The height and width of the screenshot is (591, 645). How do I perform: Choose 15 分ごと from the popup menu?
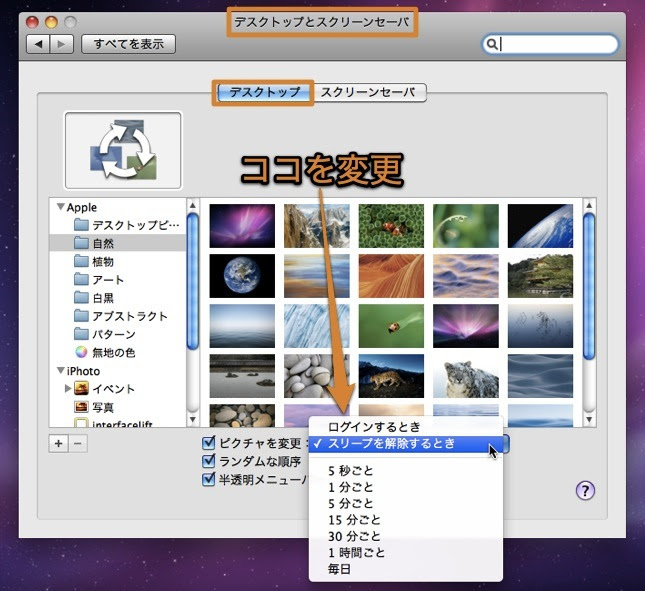(x=406, y=520)
